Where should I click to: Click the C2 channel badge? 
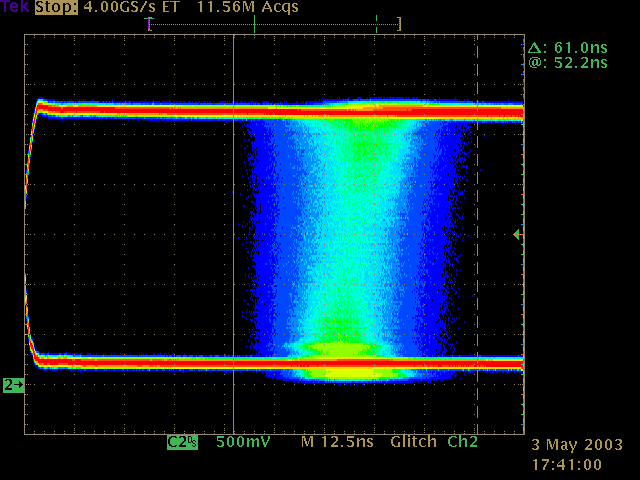[182, 442]
